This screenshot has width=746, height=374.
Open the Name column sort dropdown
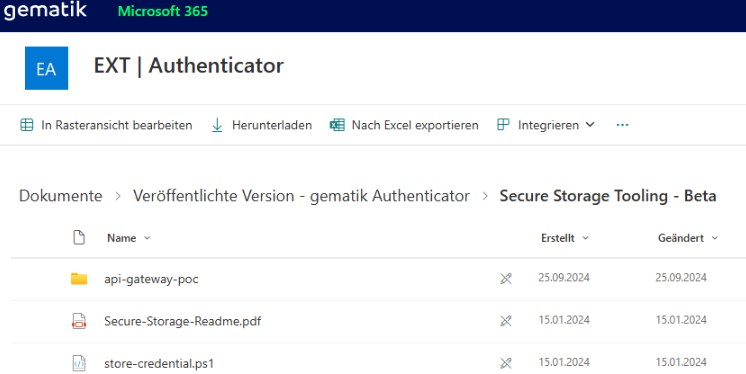click(147, 238)
